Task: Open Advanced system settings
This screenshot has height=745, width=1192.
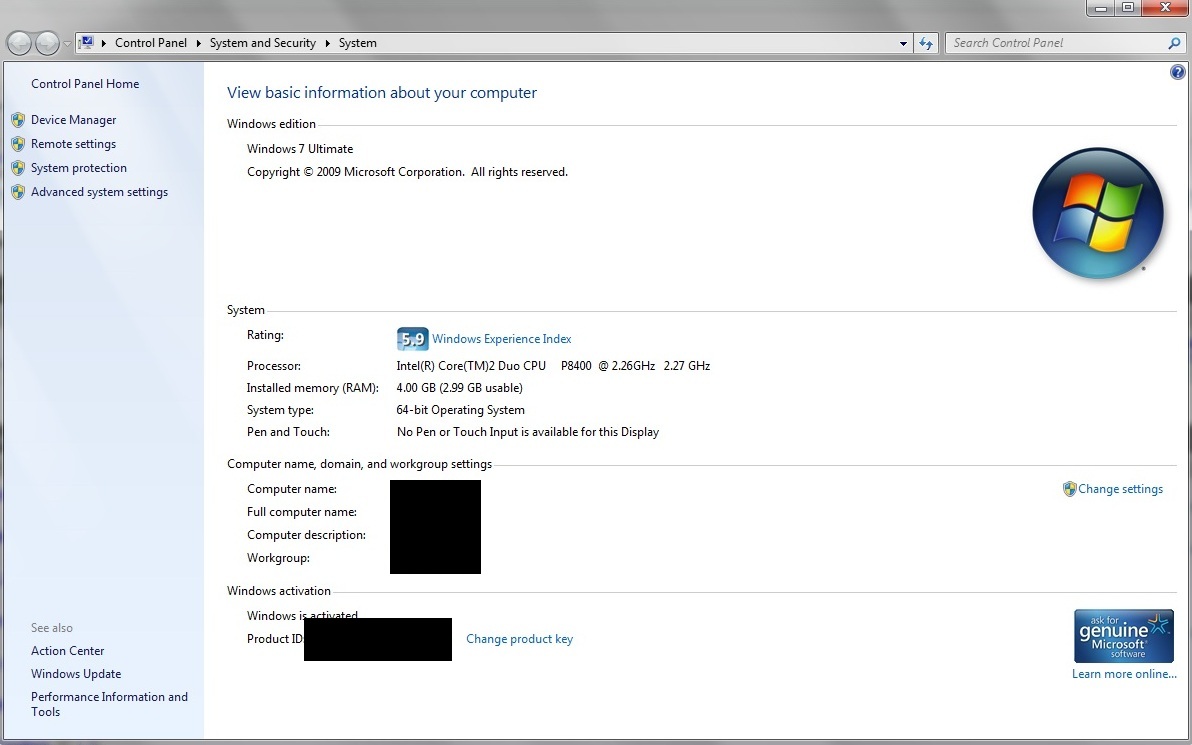Action: 100,192
